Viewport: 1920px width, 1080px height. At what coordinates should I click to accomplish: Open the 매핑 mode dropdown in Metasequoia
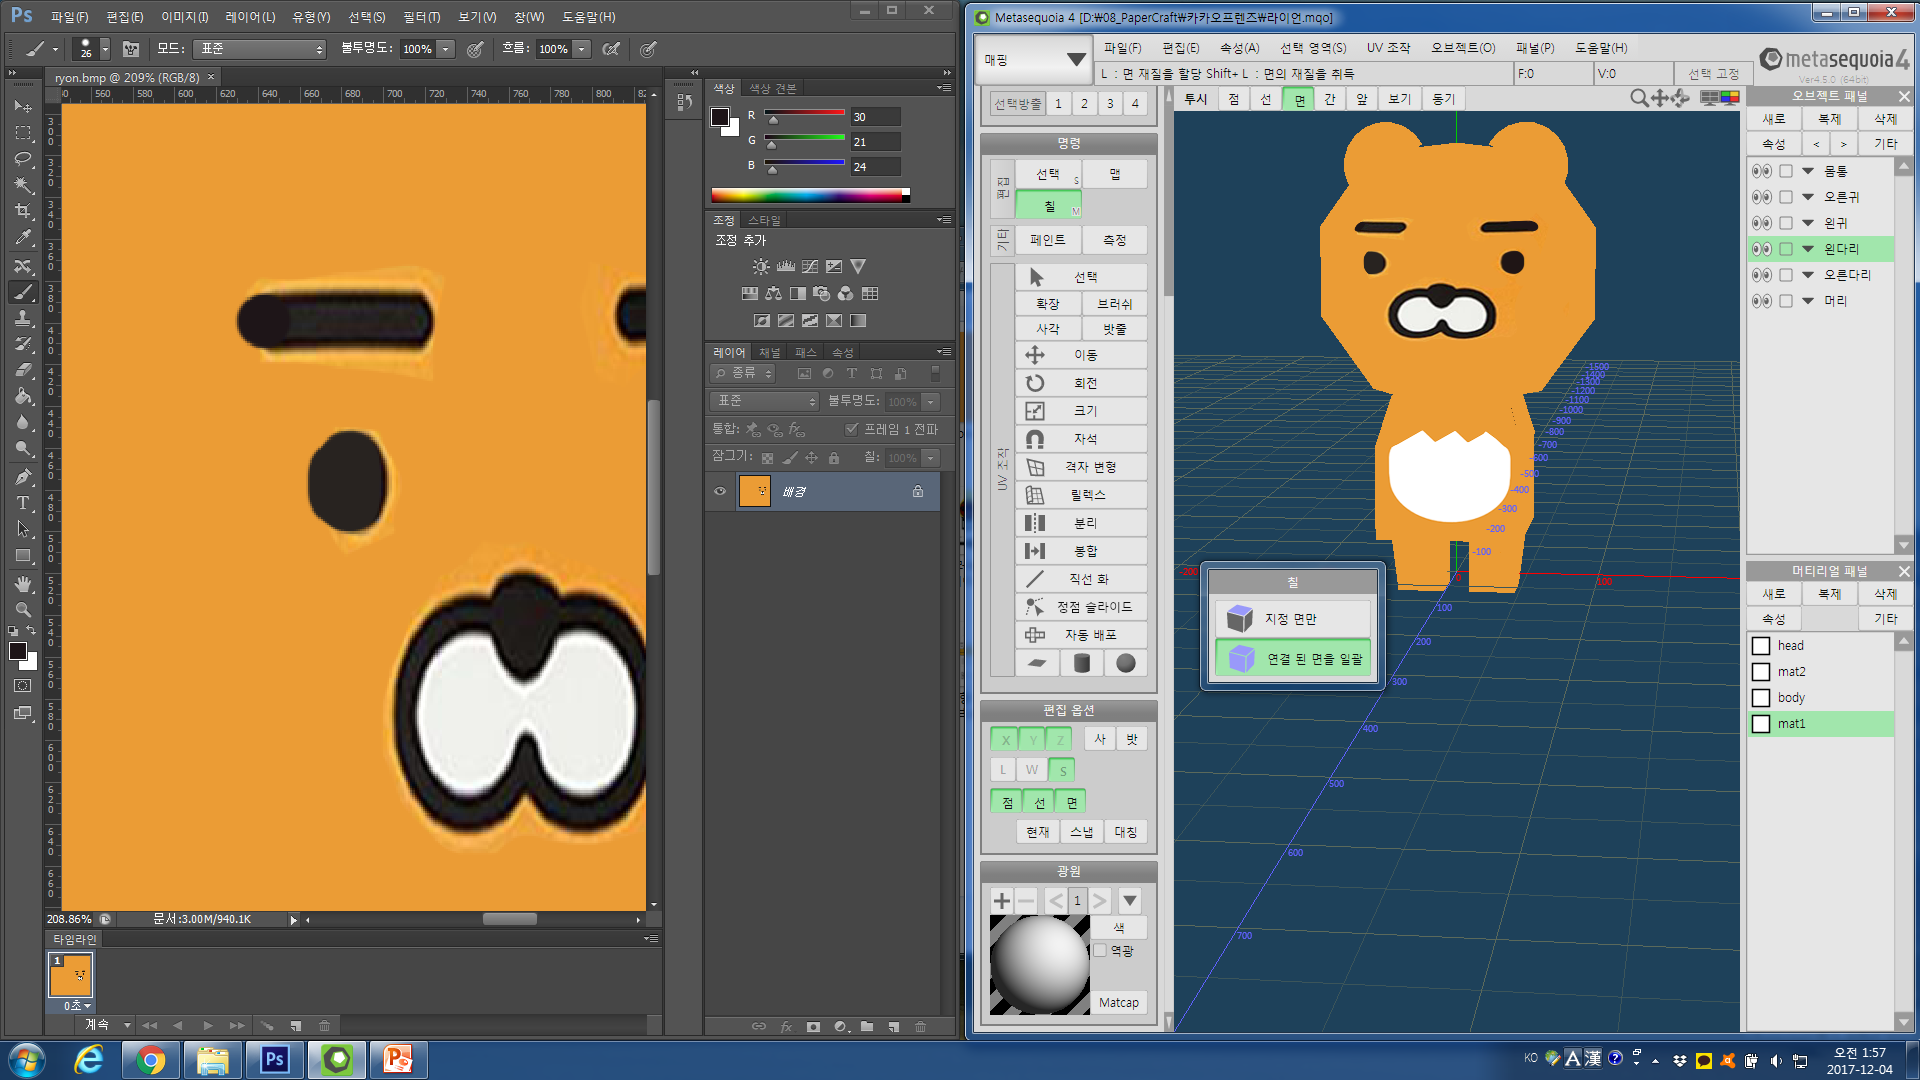coord(1036,60)
